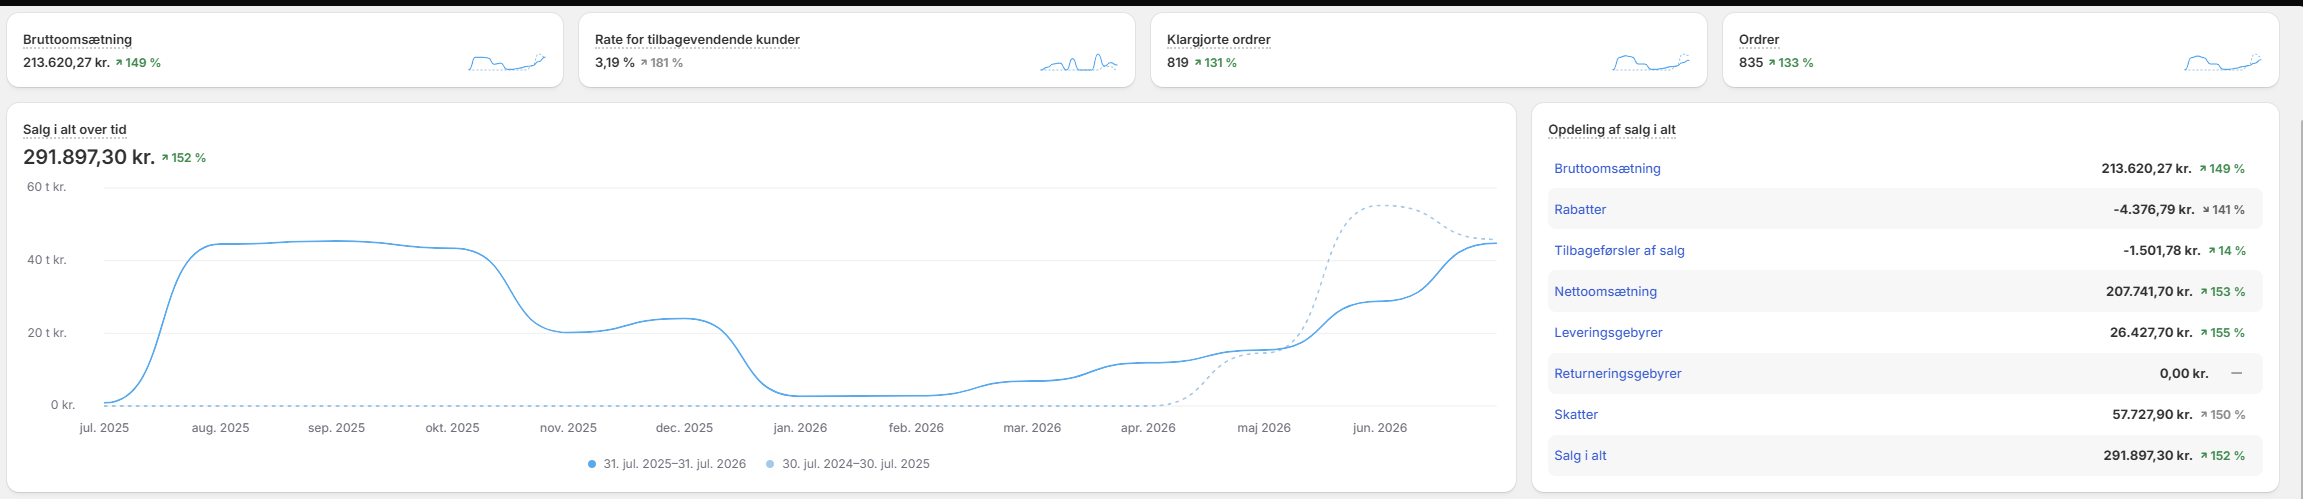Click the Opdeling af salg i alt heading

[x=1612, y=130]
